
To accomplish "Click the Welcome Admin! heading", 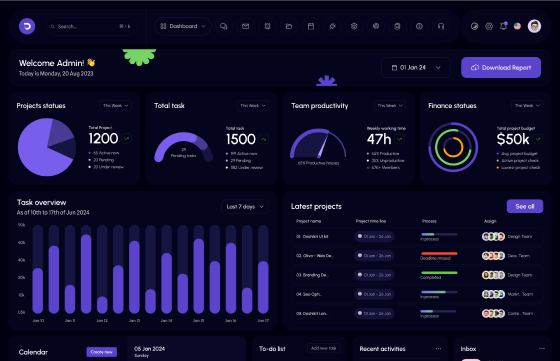I will coord(57,63).
